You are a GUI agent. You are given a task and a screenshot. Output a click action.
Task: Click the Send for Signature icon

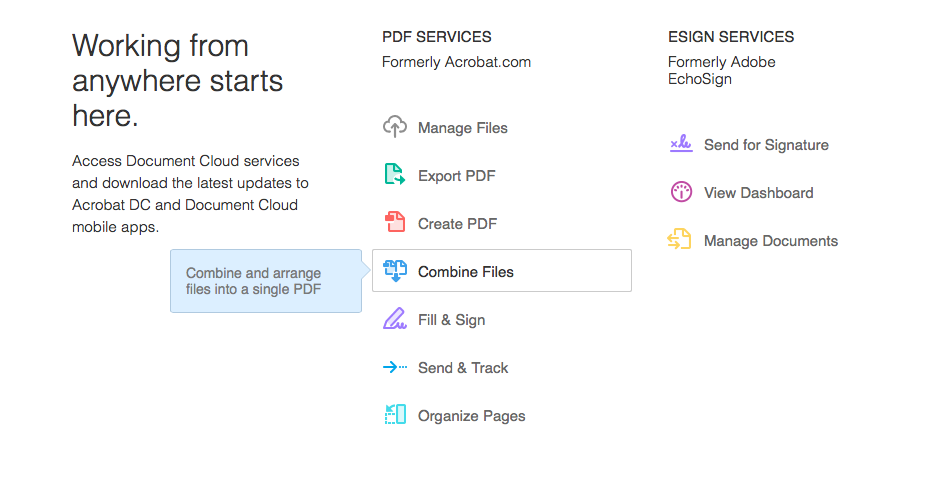point(681,144)
